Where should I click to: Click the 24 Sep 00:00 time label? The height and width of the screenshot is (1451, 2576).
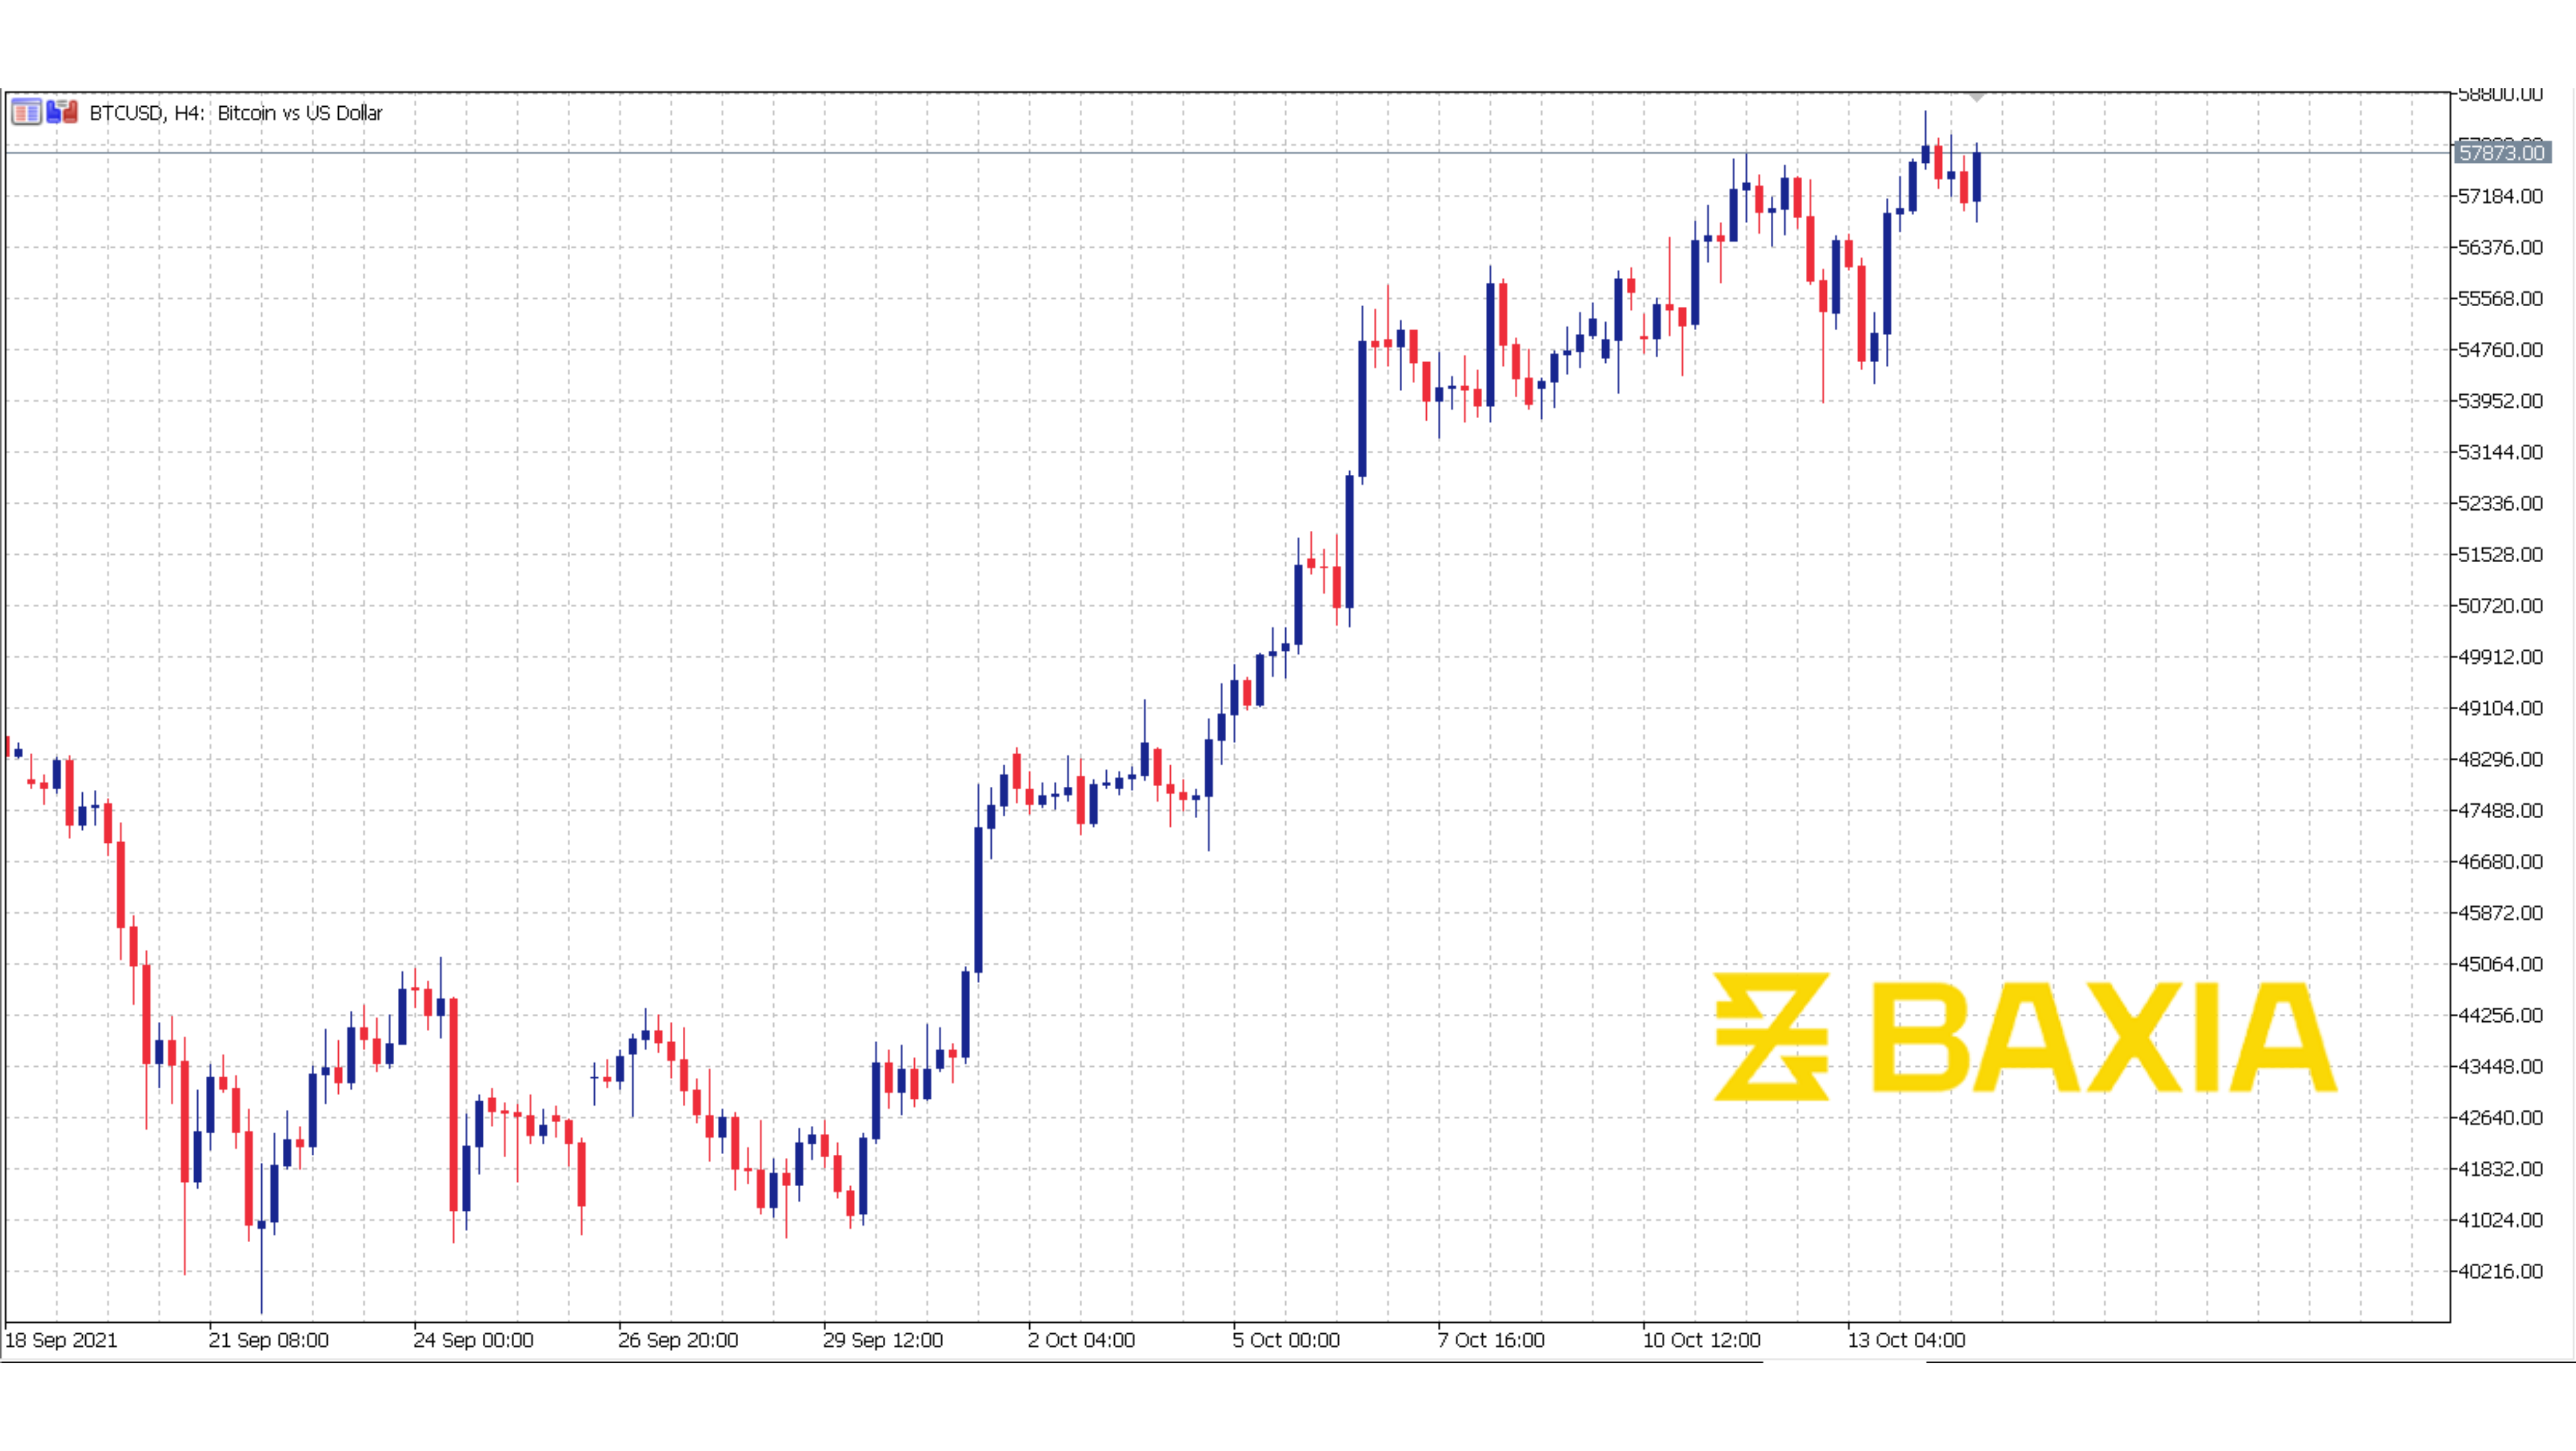tap(473, 1340)
